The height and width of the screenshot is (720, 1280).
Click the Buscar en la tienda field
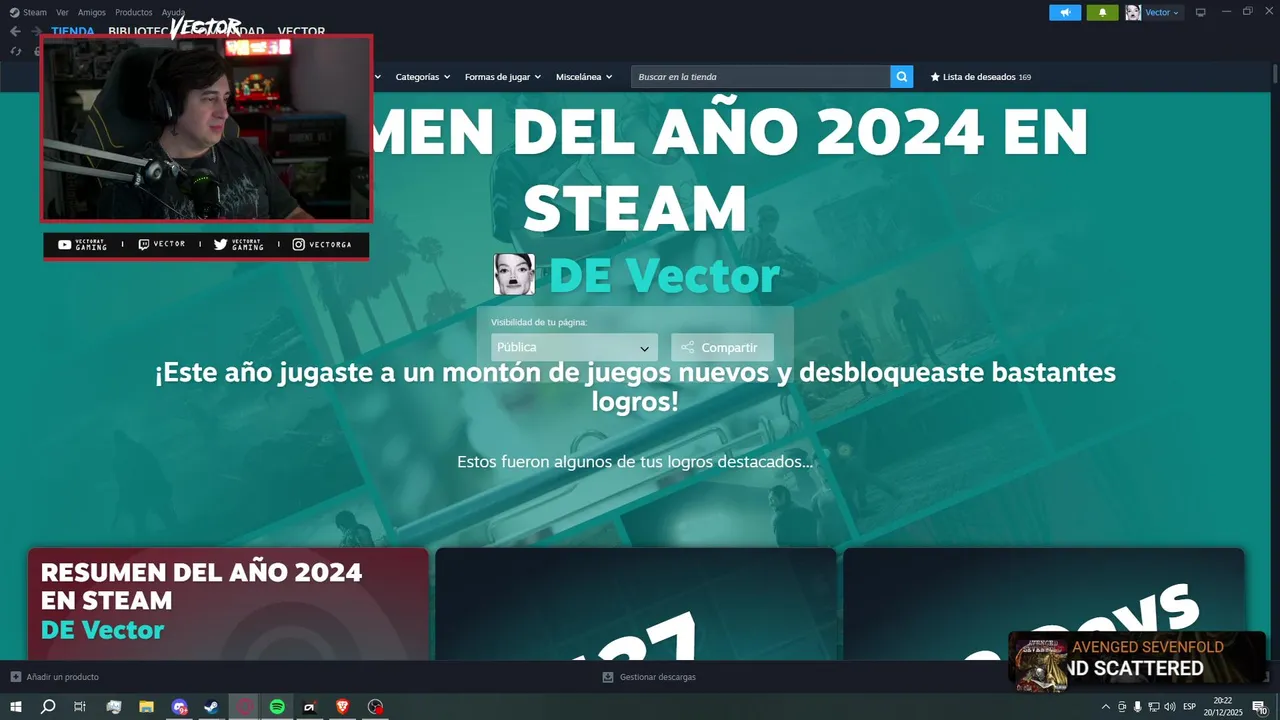tap(760, 77)
